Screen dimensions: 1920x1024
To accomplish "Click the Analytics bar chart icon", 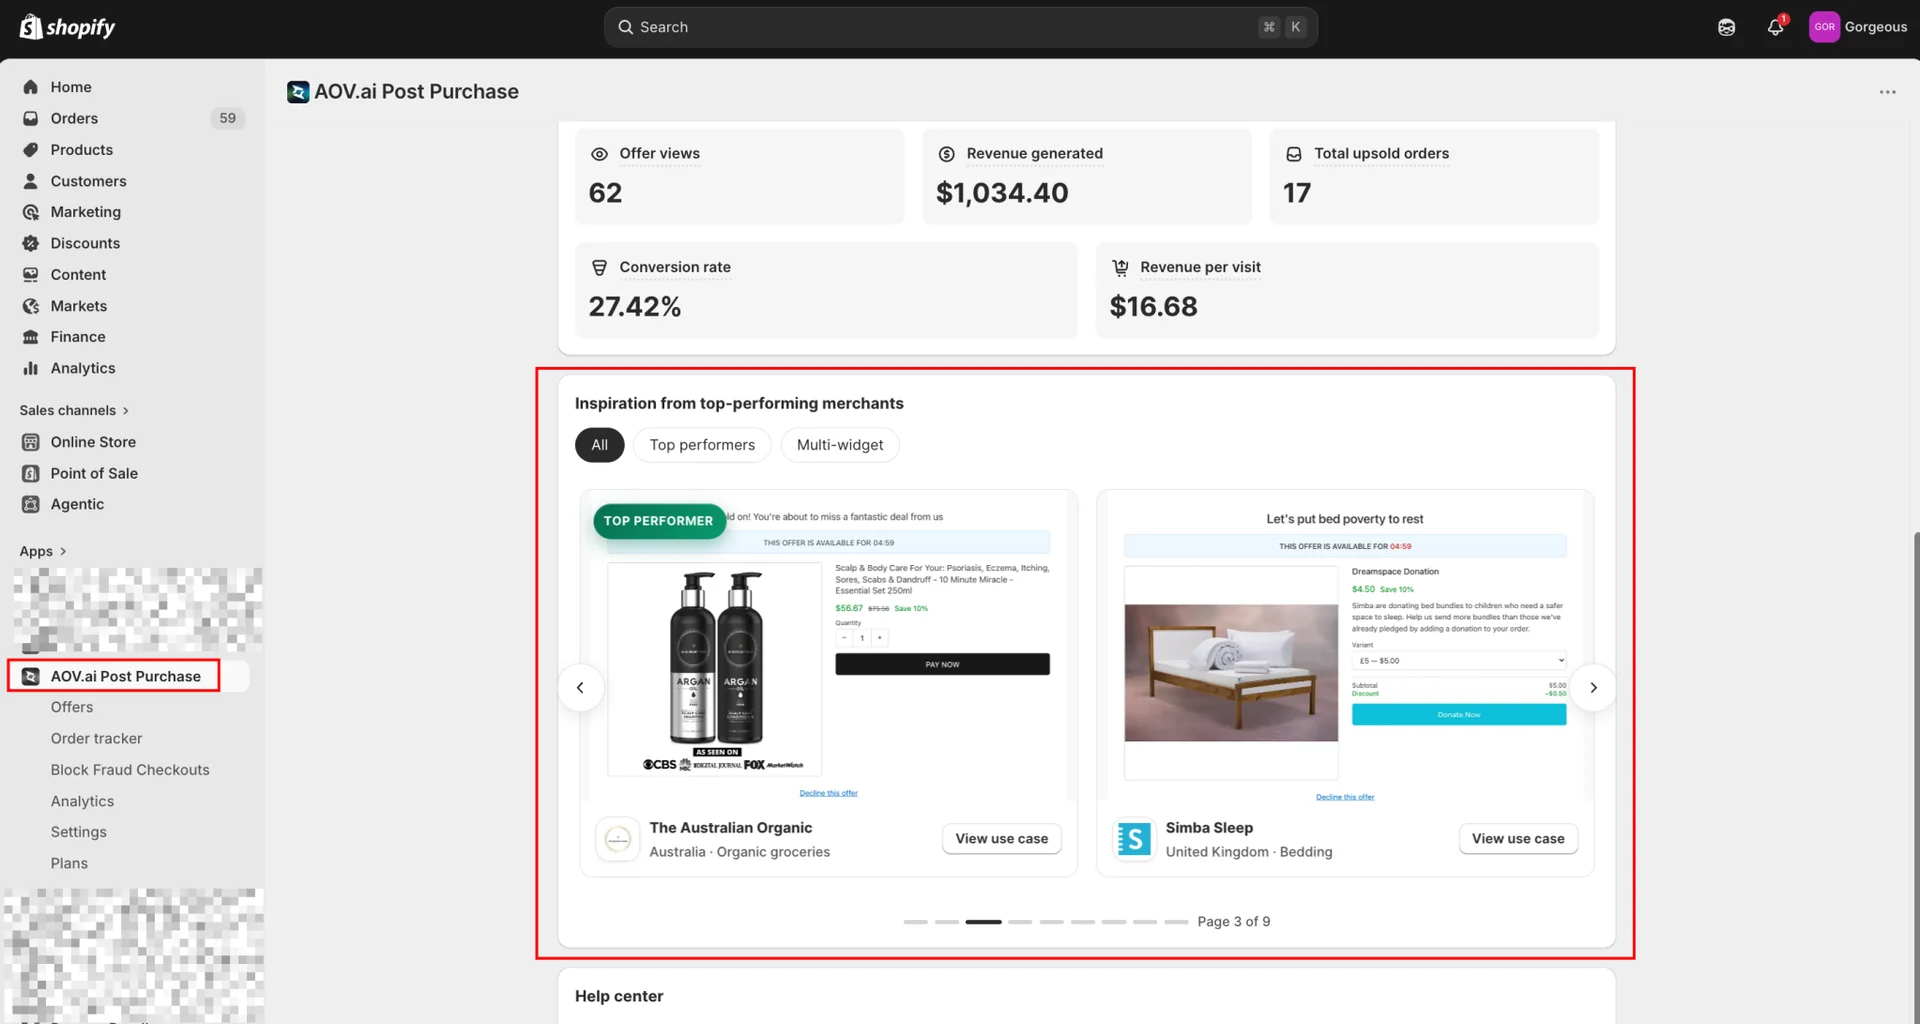I will point(31,368).
